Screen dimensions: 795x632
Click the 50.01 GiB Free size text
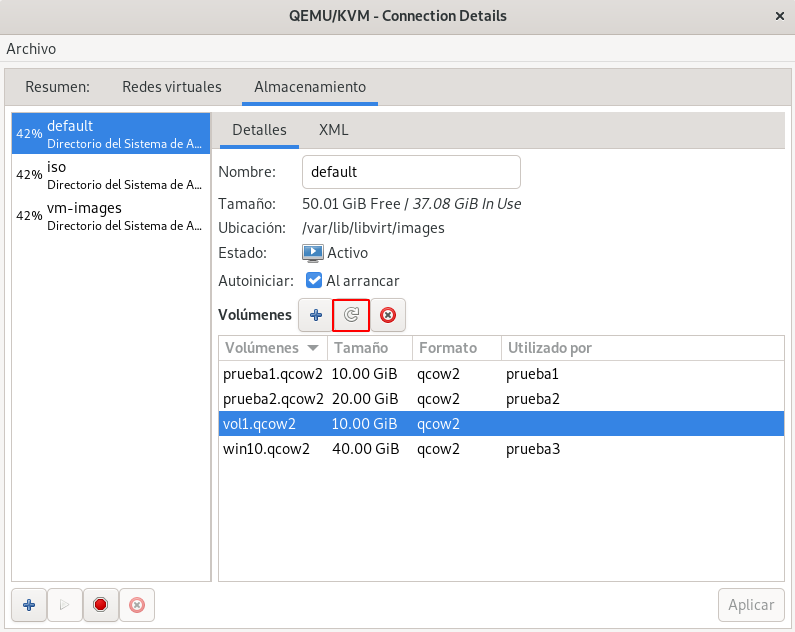351,204
